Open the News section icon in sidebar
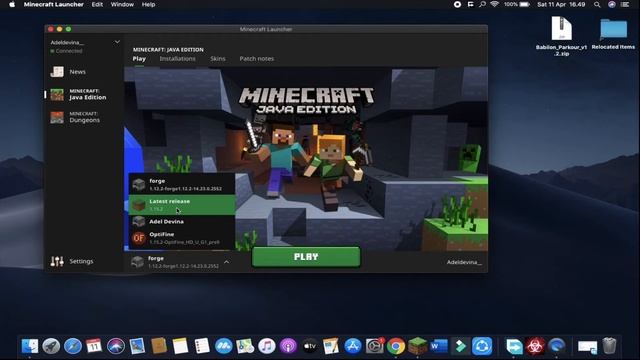640x360 pixels. click(x=57, y=72)
